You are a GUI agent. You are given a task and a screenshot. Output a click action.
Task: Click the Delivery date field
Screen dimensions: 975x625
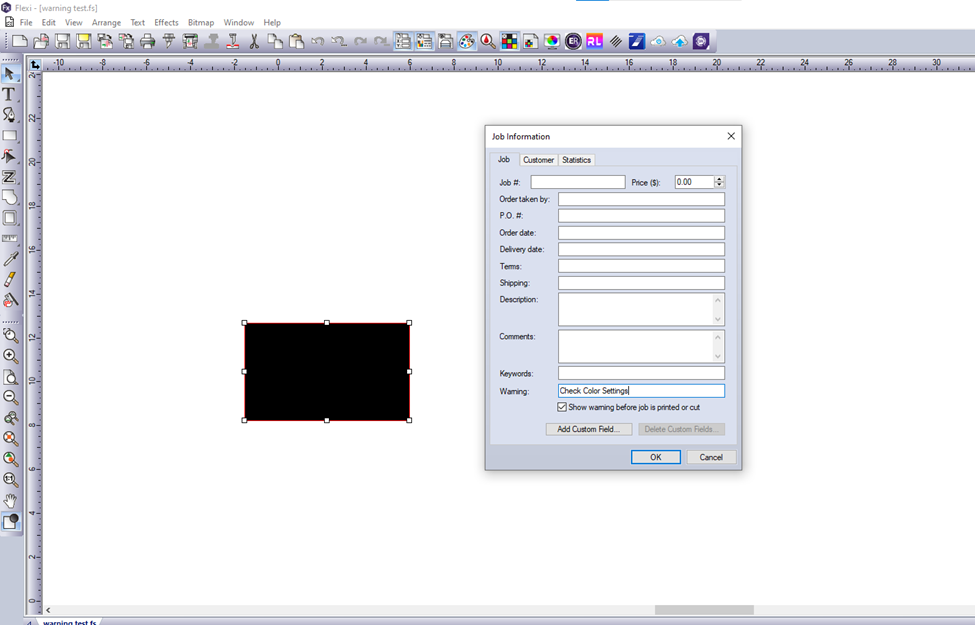641,249
